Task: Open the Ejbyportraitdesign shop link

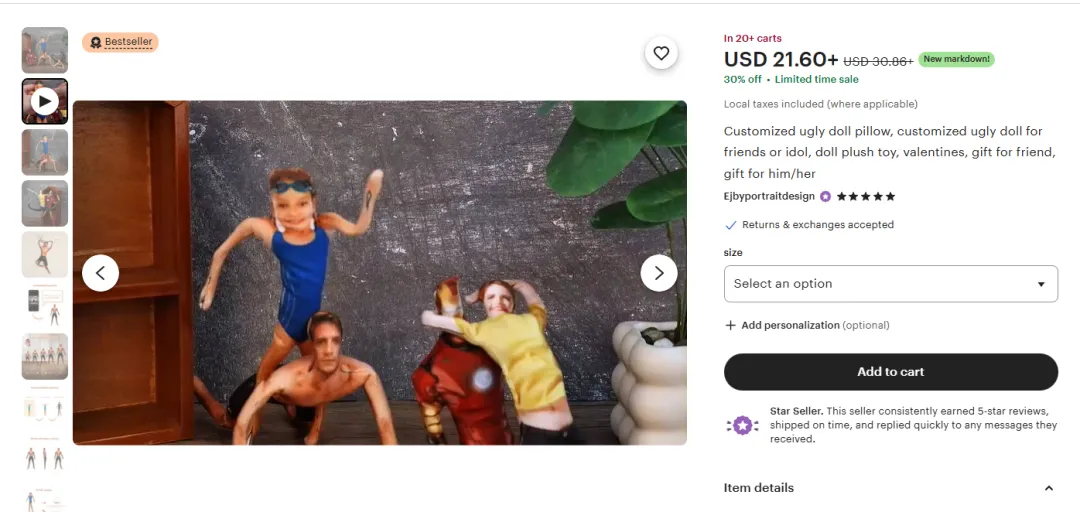Action: [x=769, y=197]
